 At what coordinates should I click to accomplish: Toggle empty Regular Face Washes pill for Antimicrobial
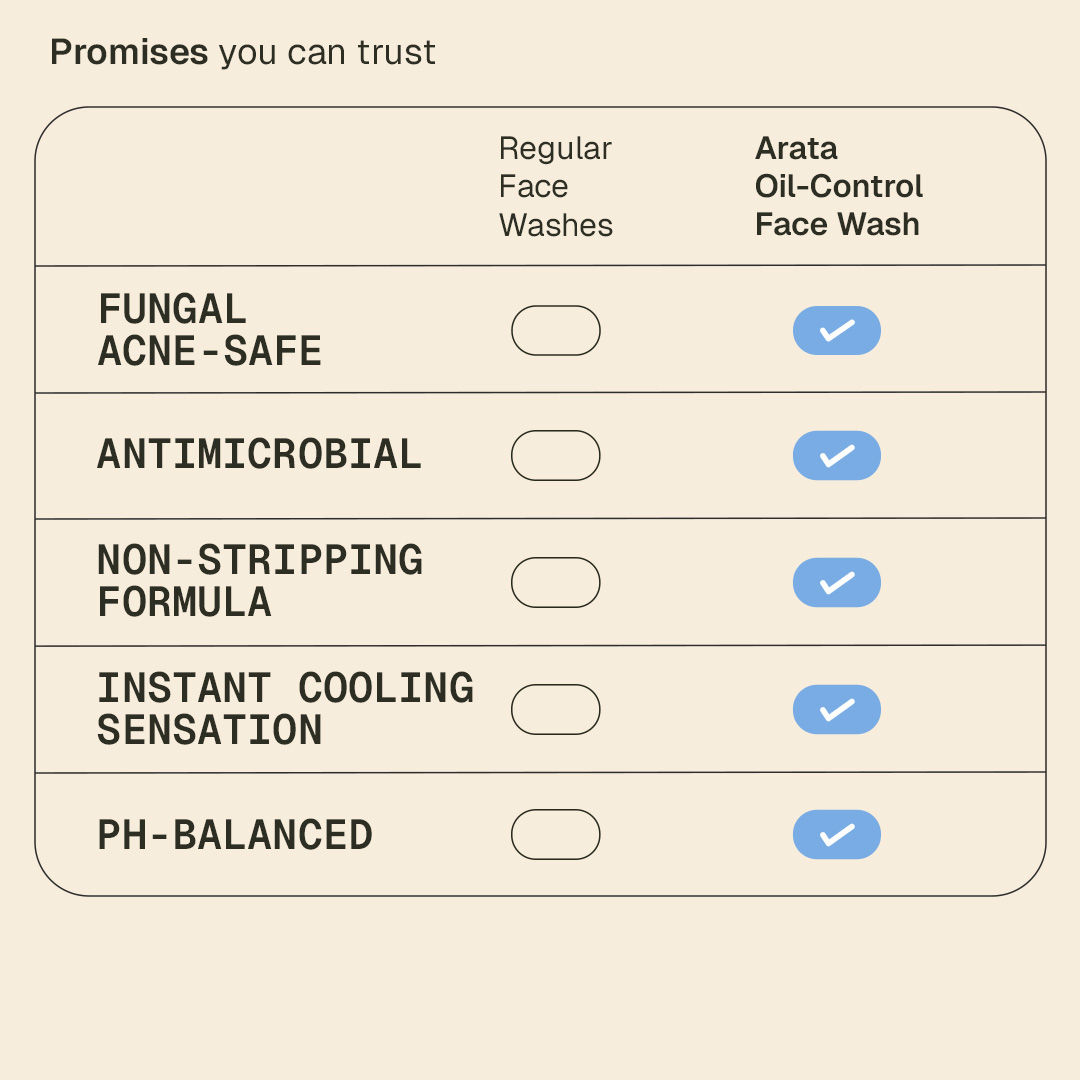point(555,456)
